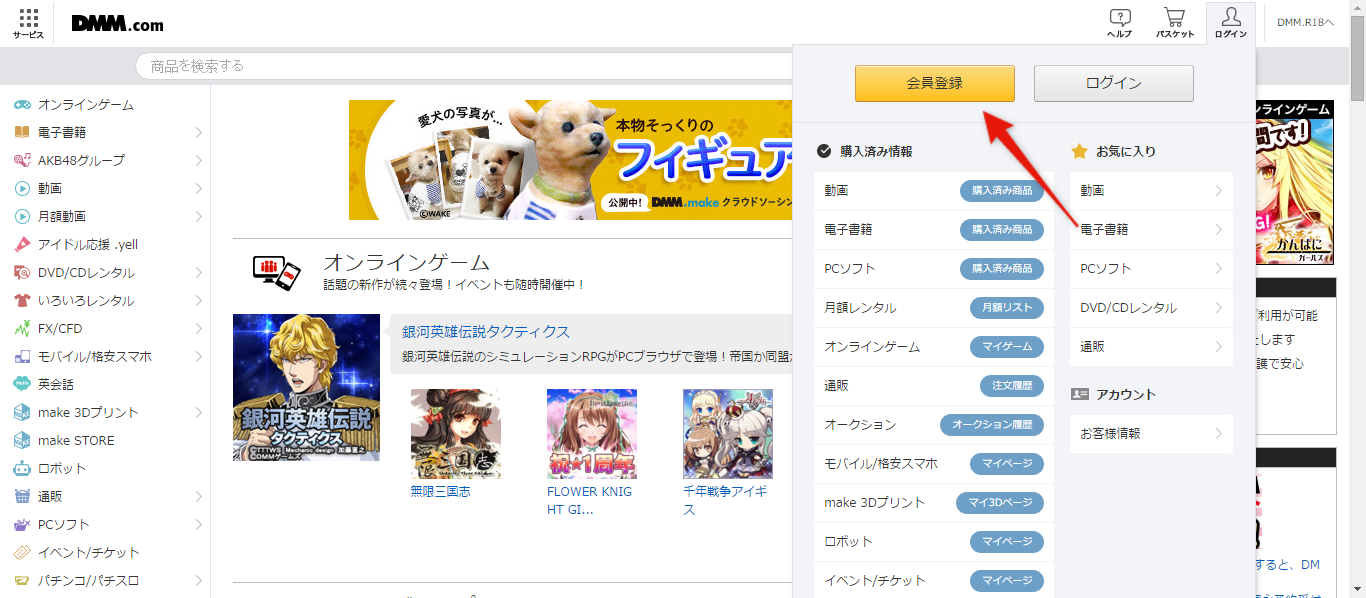The image size is (1366, 598).
Task: Click 購入済み商品 badge beside 電子書籍
Action: 1002,229
